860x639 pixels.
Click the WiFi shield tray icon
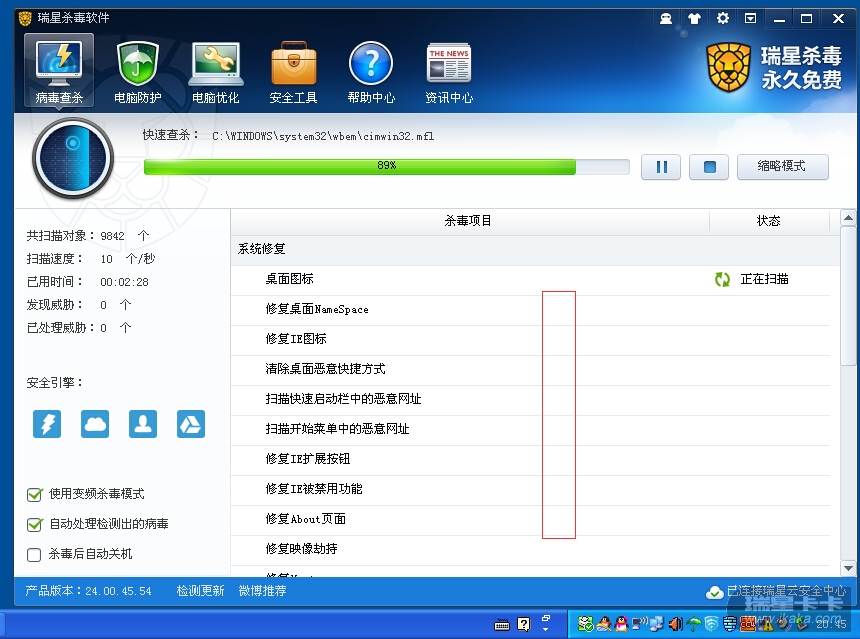pos(711,624)
